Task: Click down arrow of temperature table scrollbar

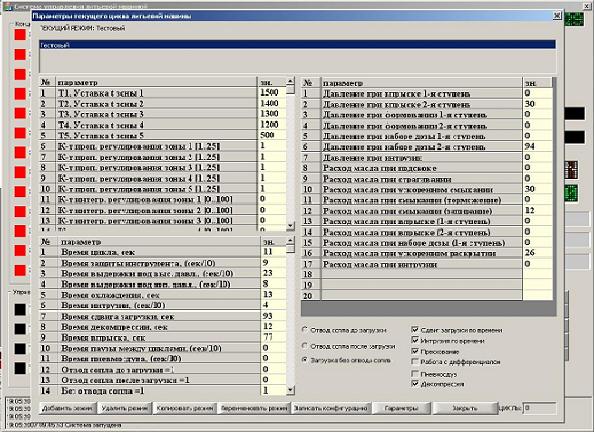Action: point(290,226)
